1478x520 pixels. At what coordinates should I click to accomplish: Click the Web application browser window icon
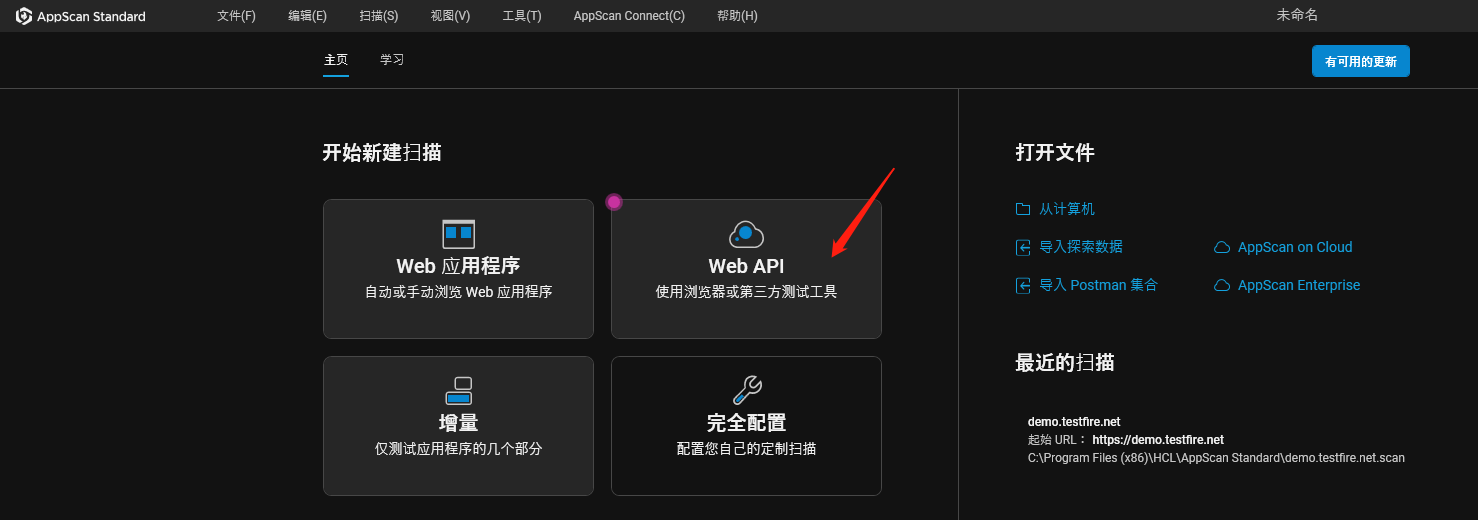click(x=458, y=234)
